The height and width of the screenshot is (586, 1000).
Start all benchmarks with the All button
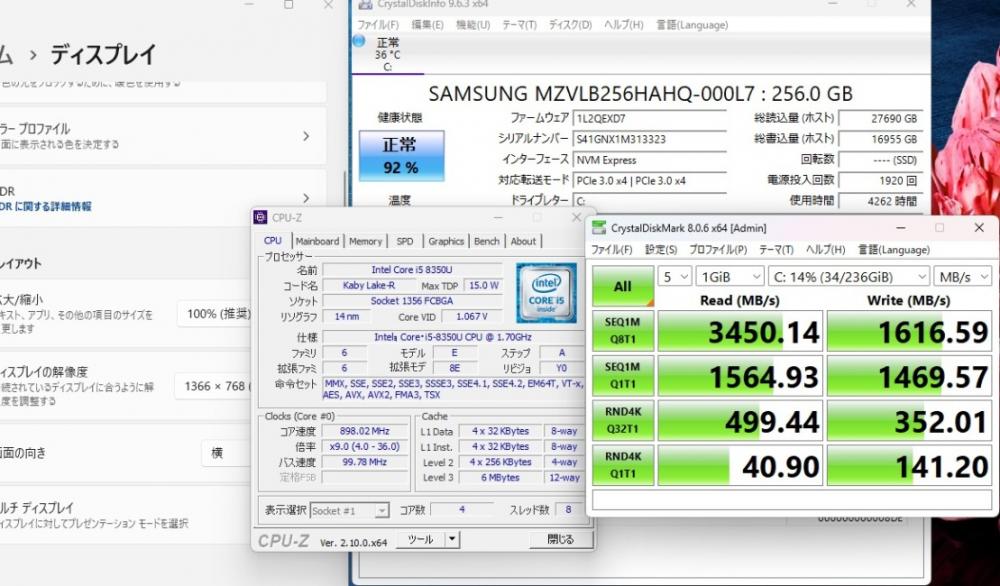623,286
